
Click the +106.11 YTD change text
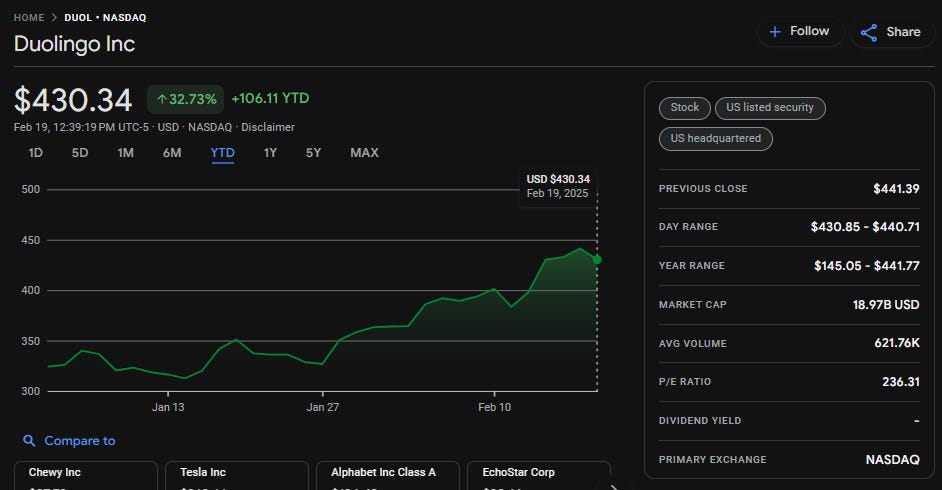pyautogui.click(x=270, y=98)
